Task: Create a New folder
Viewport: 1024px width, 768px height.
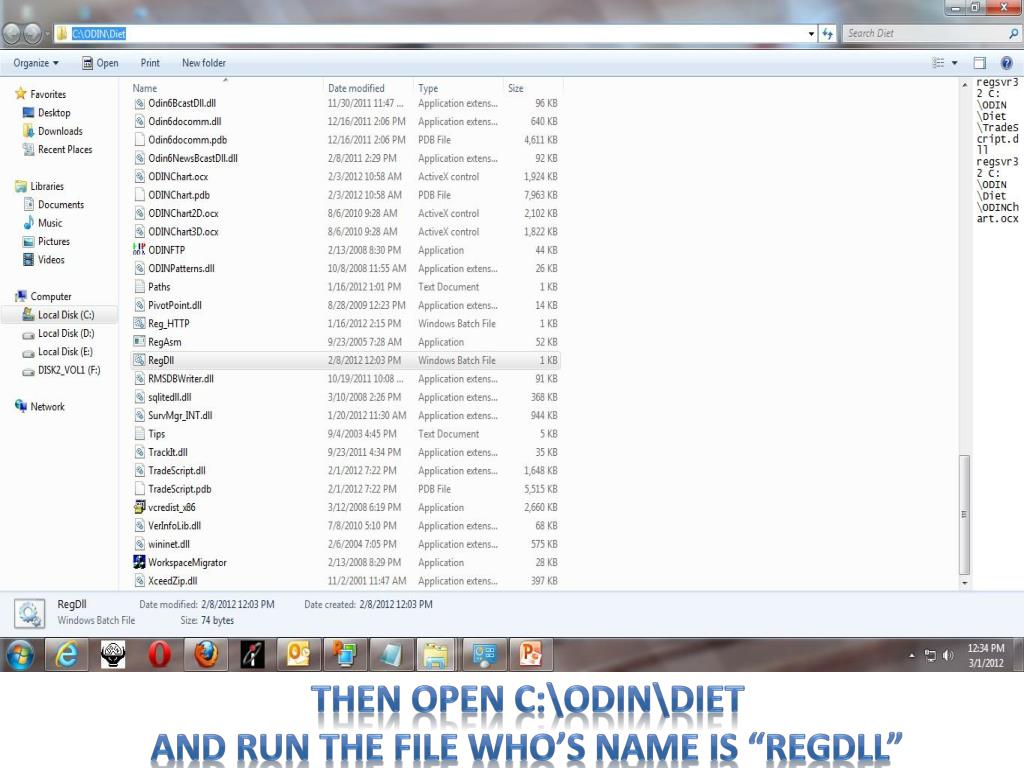Action: (204, 63)
